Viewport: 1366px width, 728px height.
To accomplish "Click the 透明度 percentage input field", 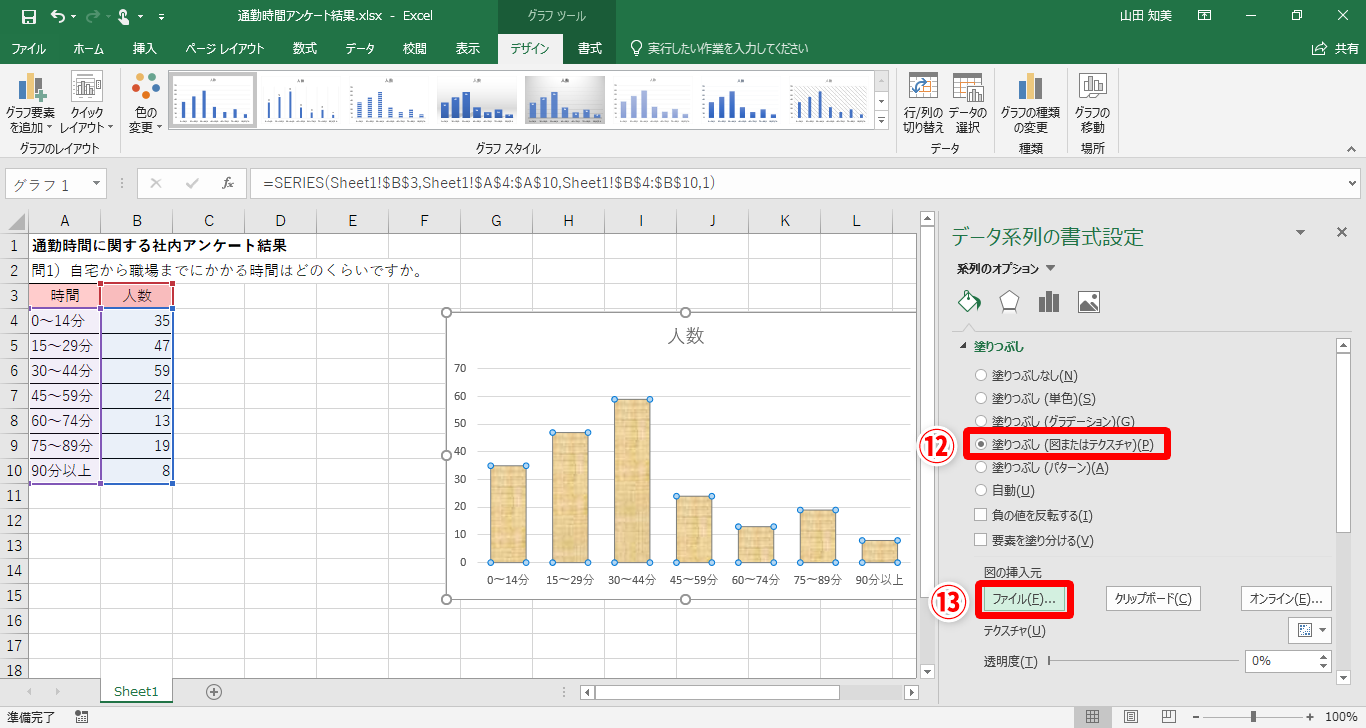I will [1282, 661].
